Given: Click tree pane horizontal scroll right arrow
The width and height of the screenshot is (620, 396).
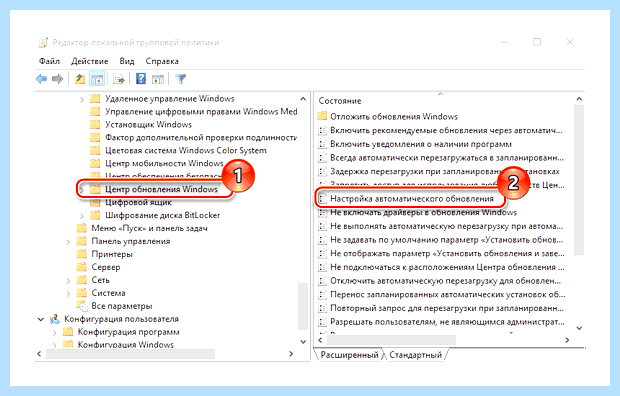Looking at the screenshot, I should coord(291,354).
